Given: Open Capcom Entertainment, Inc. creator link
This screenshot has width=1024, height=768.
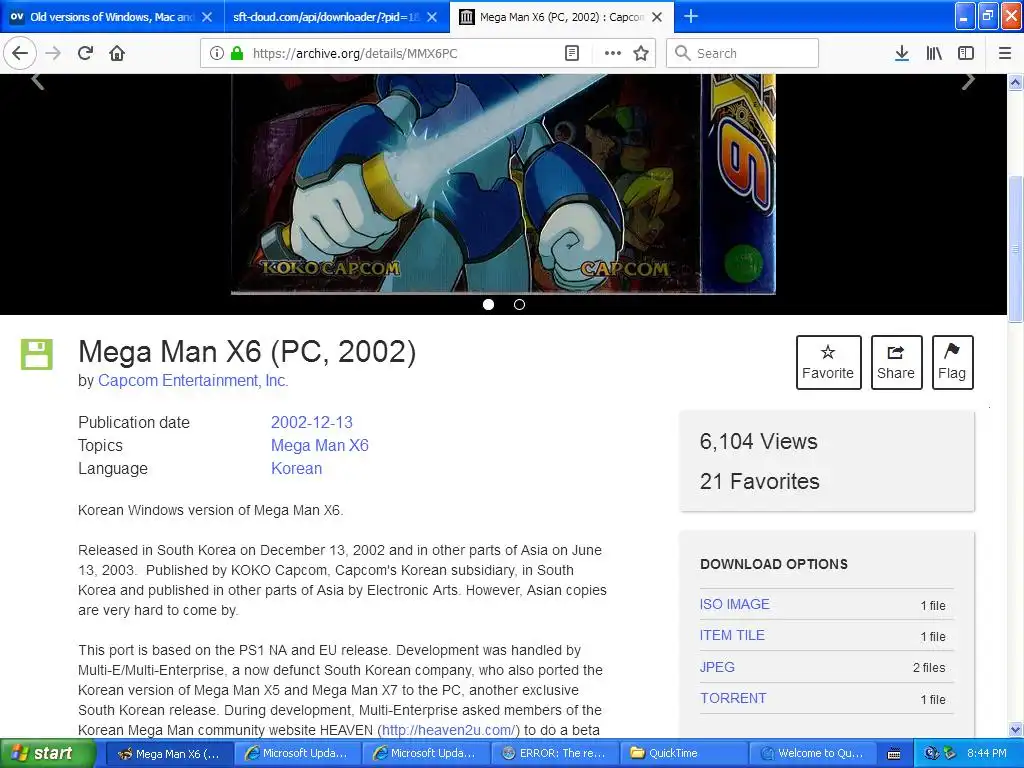Looking at the screenshot, I should pyautogui.click(x=193, y=381).
